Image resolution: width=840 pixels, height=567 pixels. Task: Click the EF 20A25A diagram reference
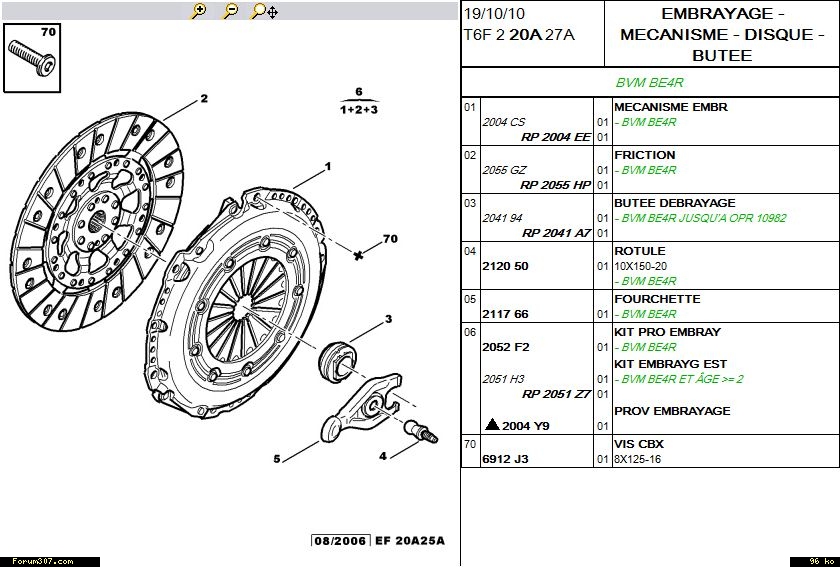pos(409,541)
